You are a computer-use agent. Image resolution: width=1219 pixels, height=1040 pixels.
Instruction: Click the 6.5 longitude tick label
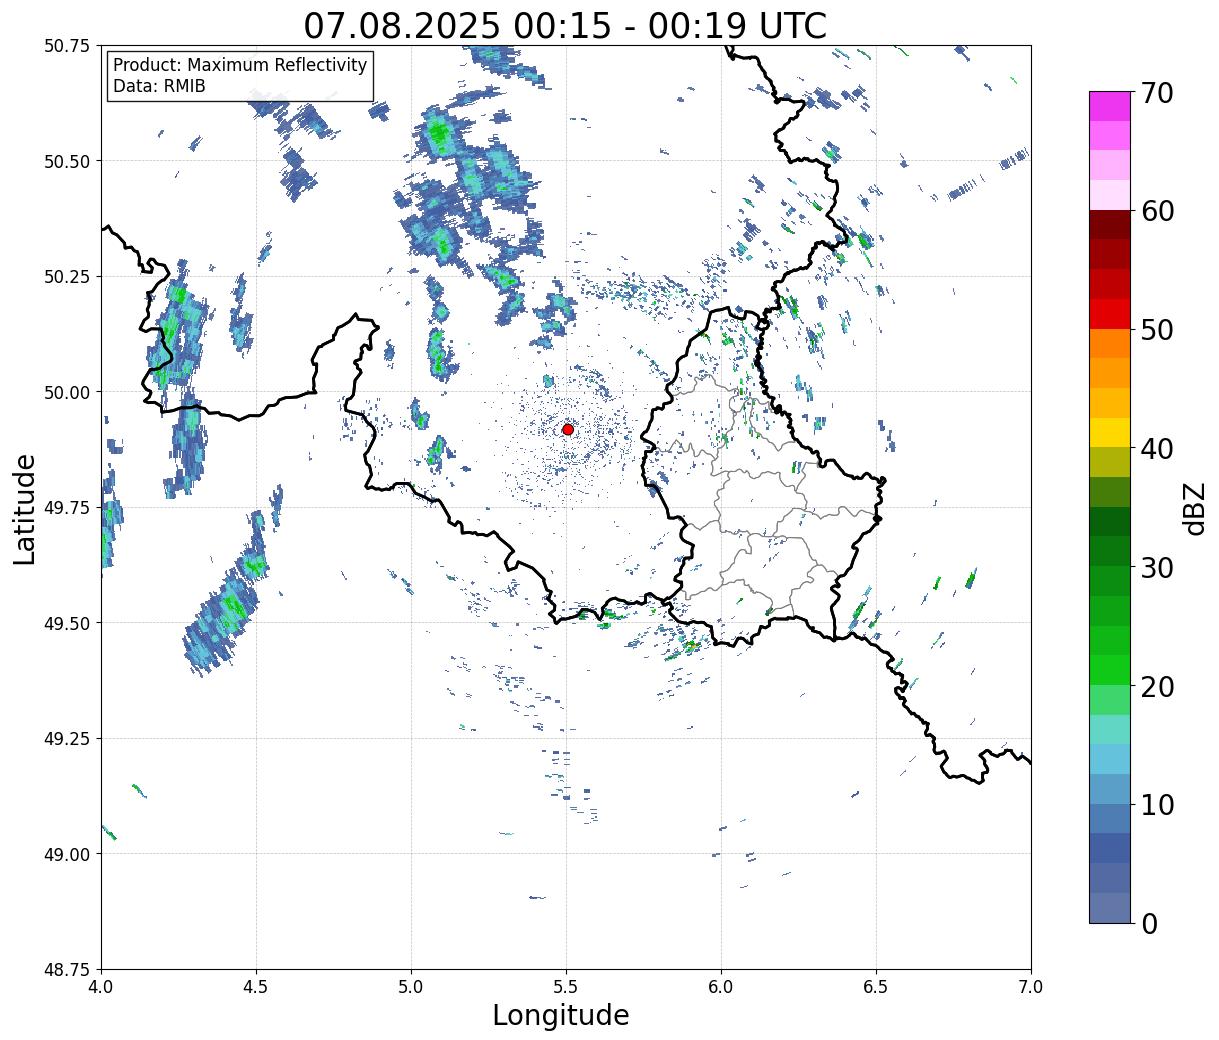coord(876,987)
